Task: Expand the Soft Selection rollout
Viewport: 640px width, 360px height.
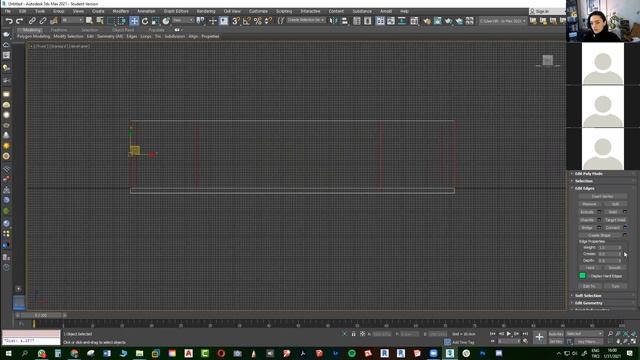Action: coord(602,296)
